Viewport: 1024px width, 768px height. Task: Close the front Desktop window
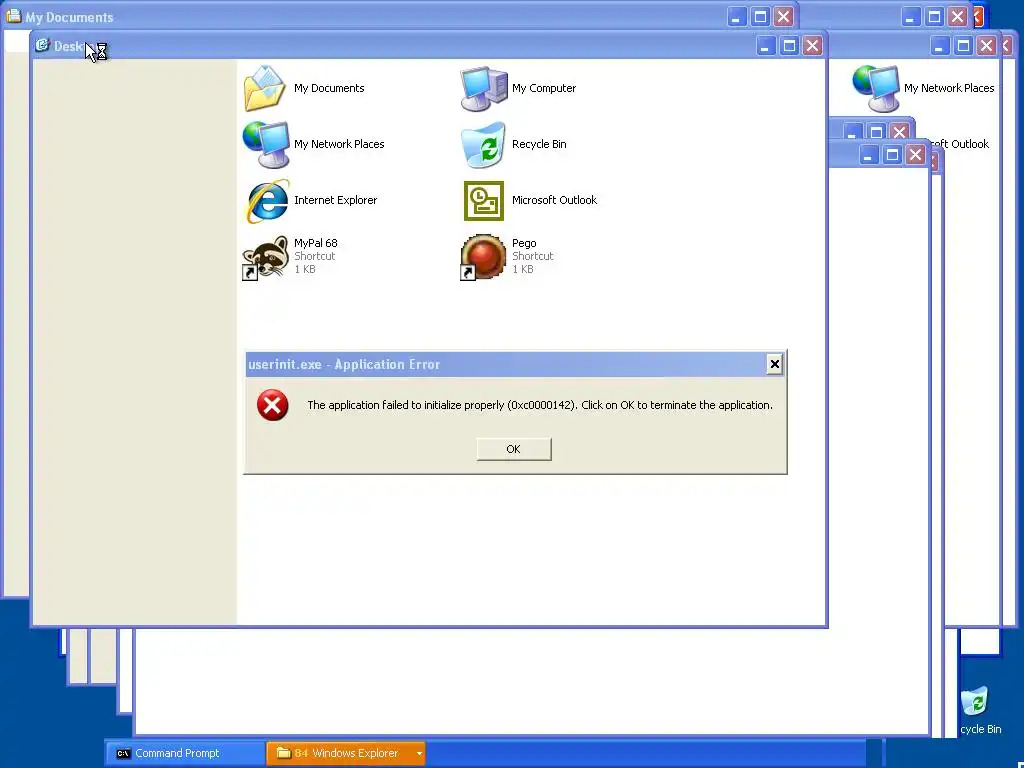[x=812, y=46]
